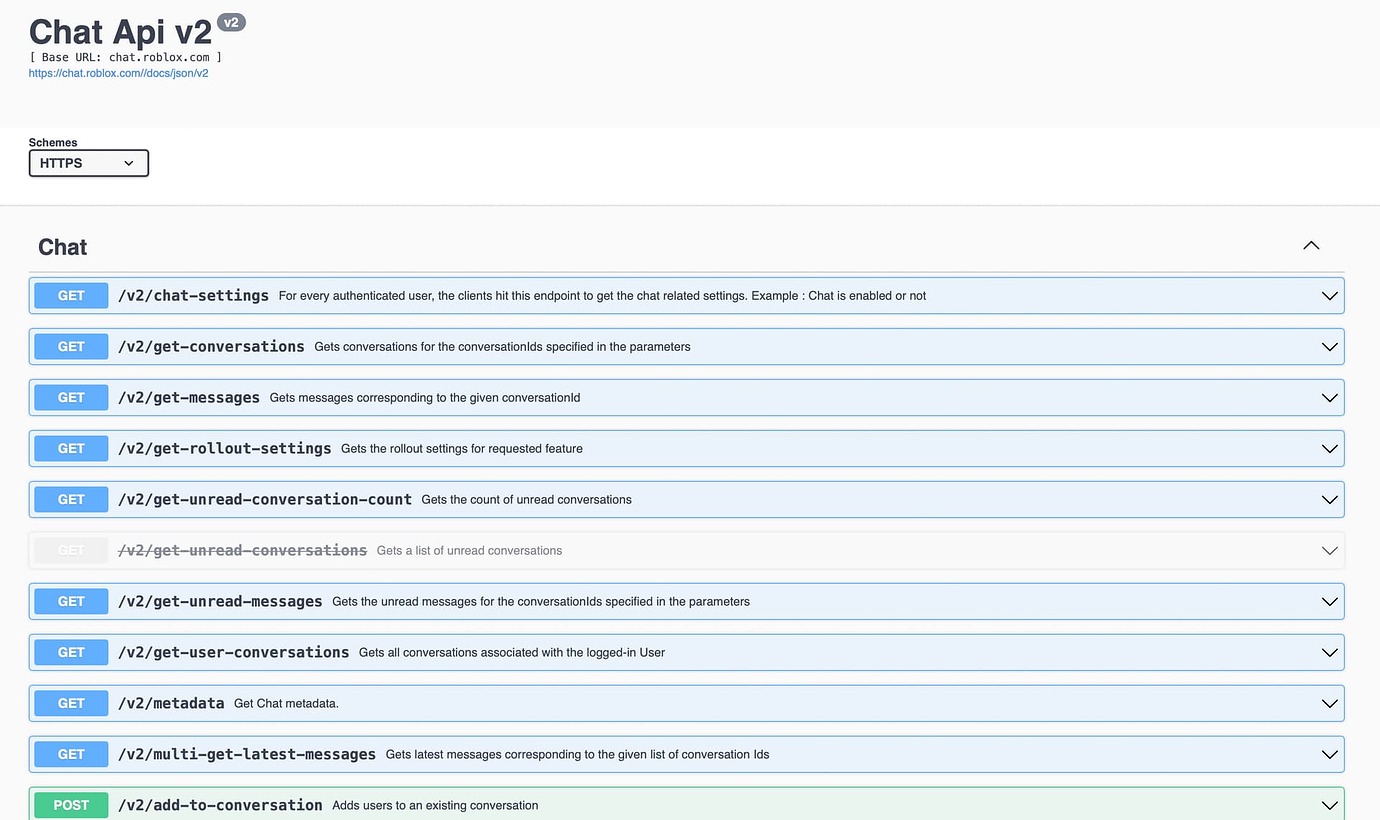Select the /v2/multi-get-latest-messages path text
The image size is (1380, 820).
point(247,755)
